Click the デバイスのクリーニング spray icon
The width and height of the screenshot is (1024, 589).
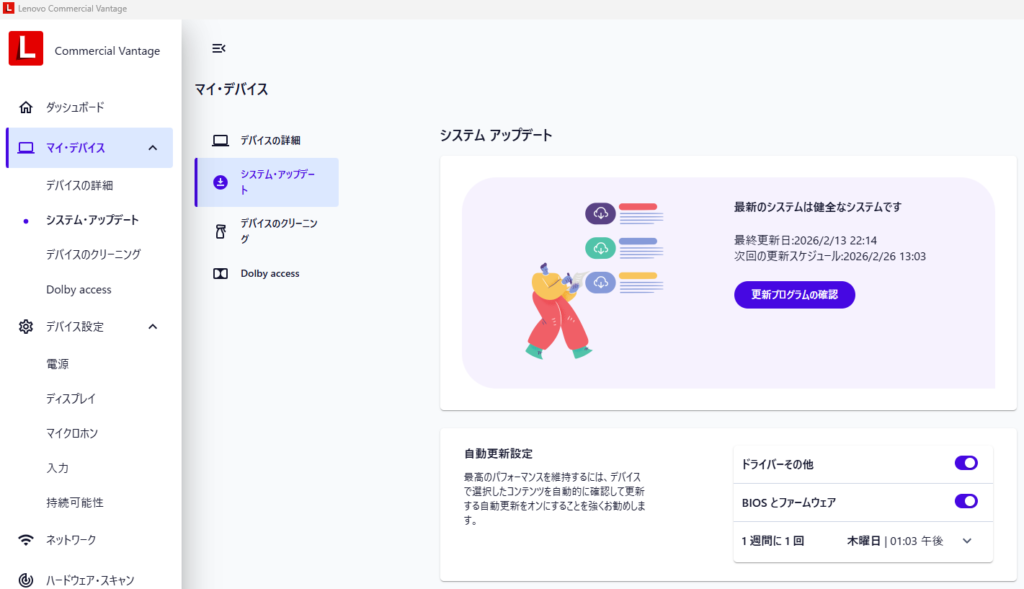[220, 231]
